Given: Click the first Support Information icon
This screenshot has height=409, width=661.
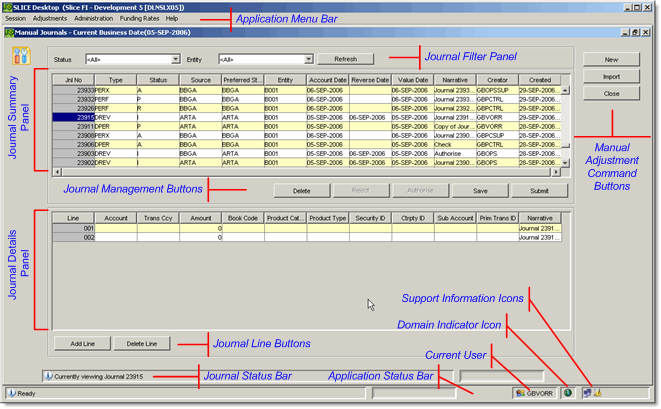Looking at the screenshot, I should (x=587, y=394).
